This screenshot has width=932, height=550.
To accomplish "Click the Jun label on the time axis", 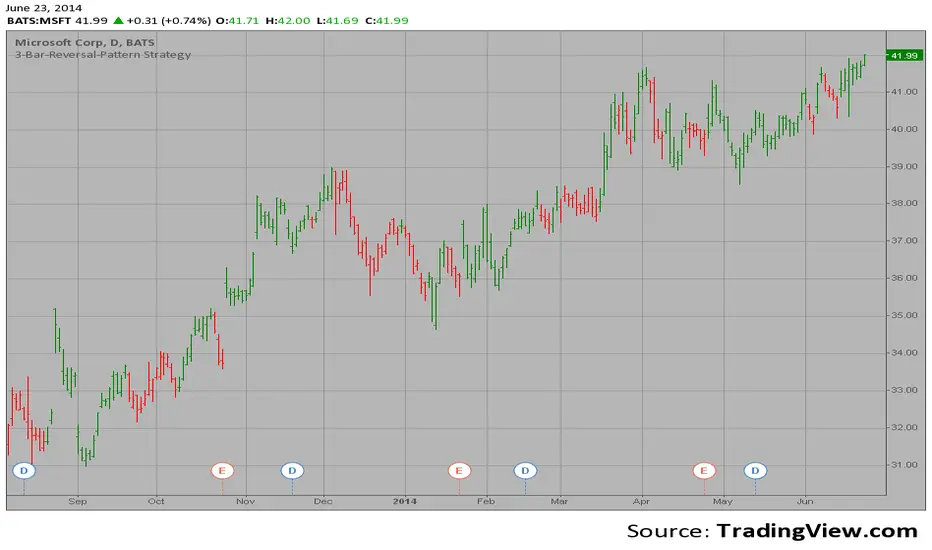I will 805,501.
